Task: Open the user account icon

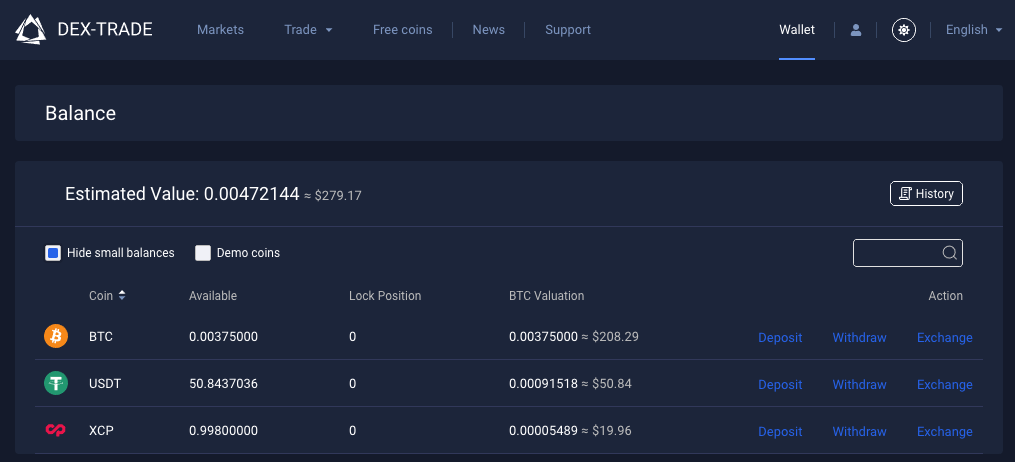Action: click(856, 30)
